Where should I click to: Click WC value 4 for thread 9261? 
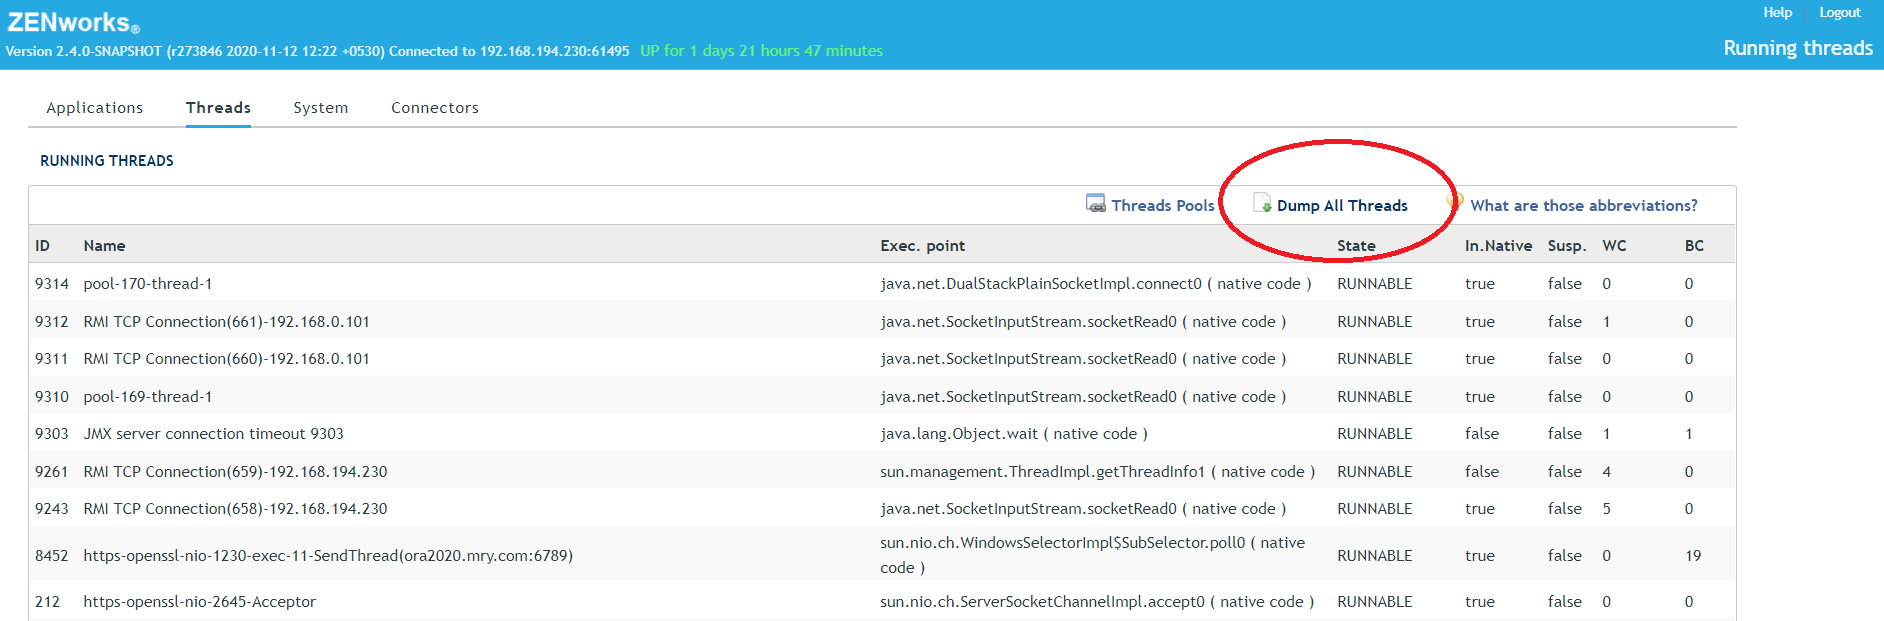click(1606, 472)
